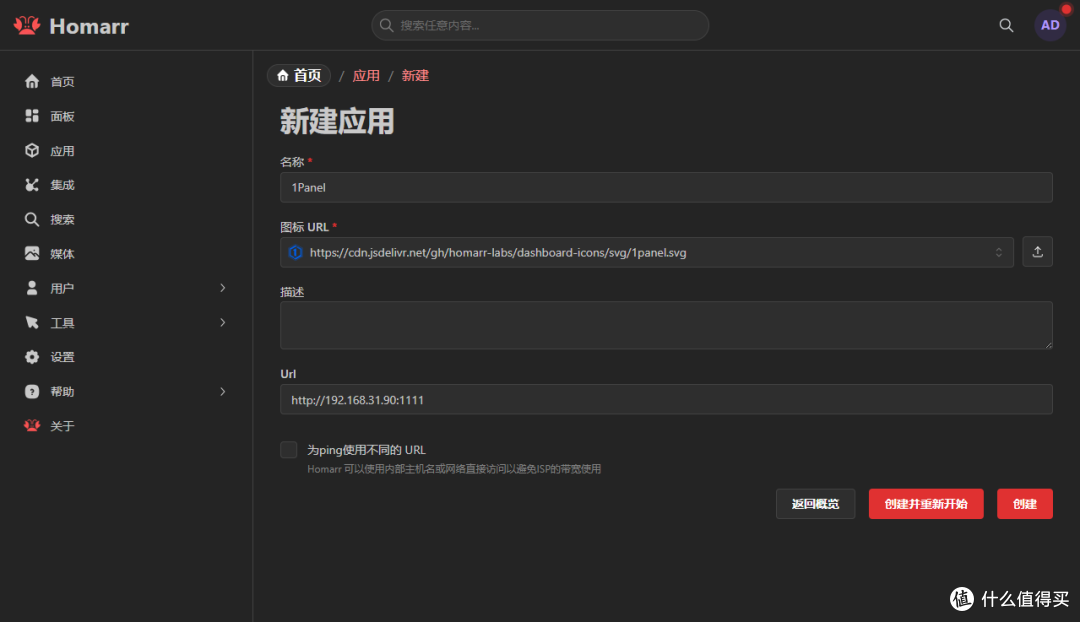Click the search magnifier in top right
The height and width of the screenshot is (622, 1080).
[x=1006, y=25]
